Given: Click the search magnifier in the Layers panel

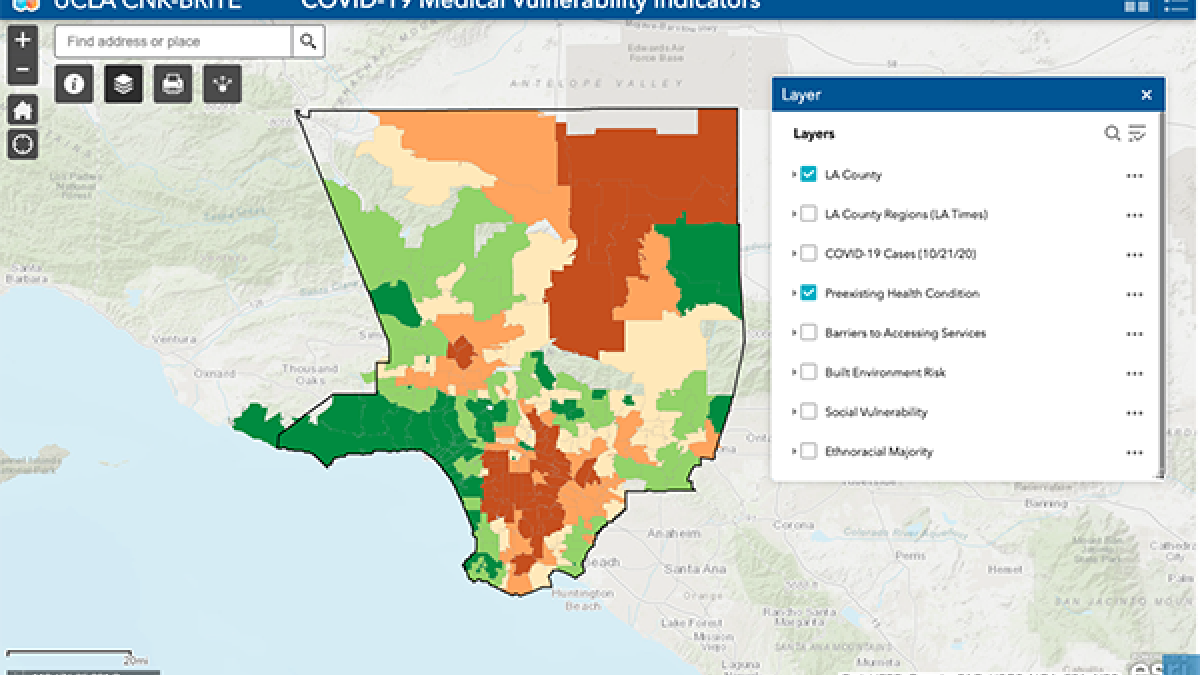Looking at the screenshot, I should point(1111,132).
